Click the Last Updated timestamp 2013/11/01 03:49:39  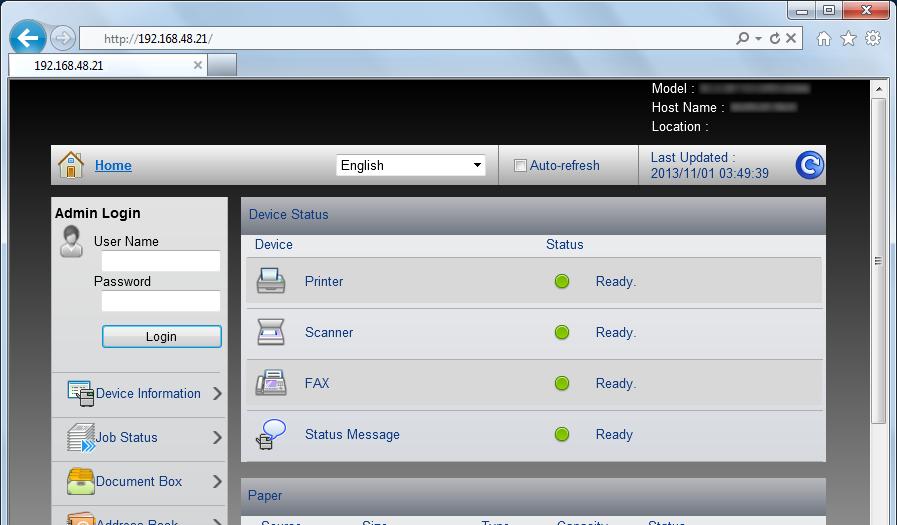point(709,173)
